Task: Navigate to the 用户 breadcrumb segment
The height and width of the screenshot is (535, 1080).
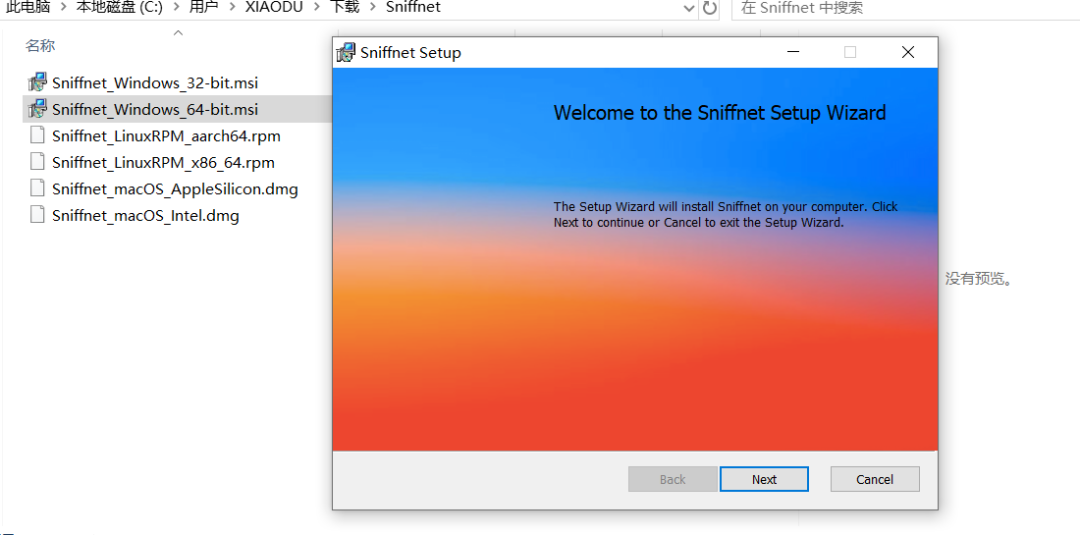Action: tap(204, 8)
